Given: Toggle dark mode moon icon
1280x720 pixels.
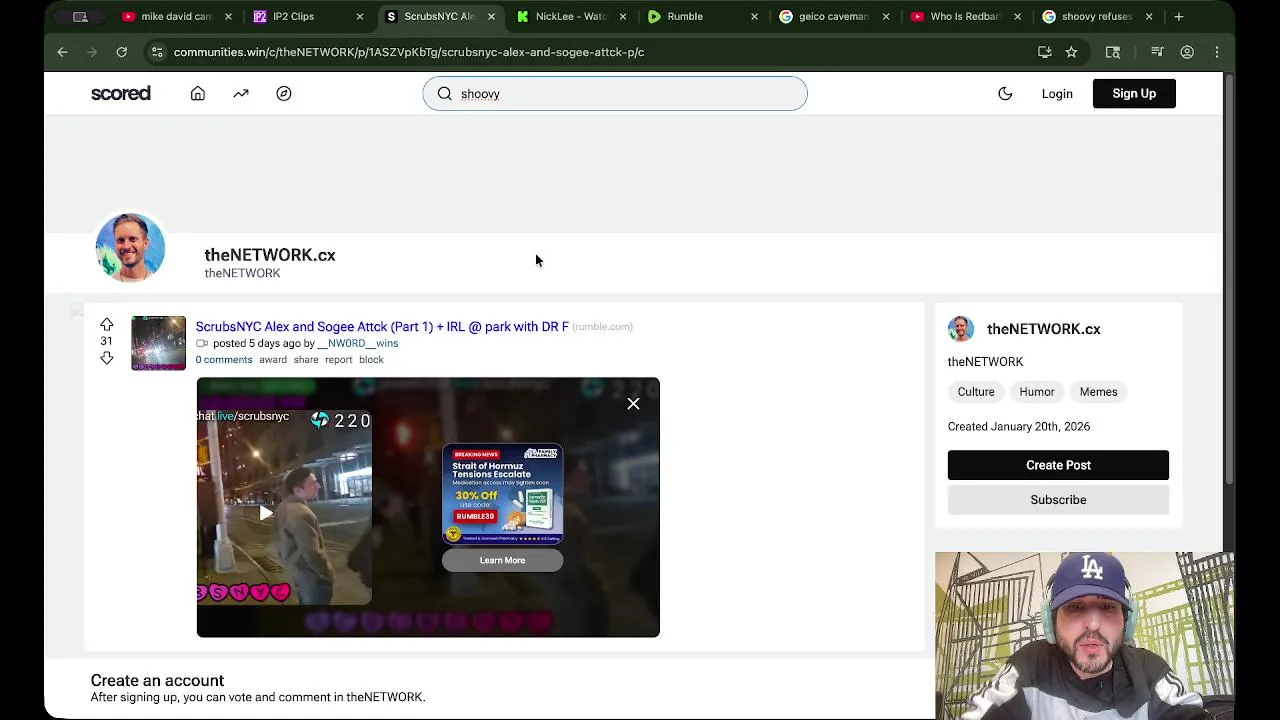Looking at the screenshot, I should pos(1005,94).
